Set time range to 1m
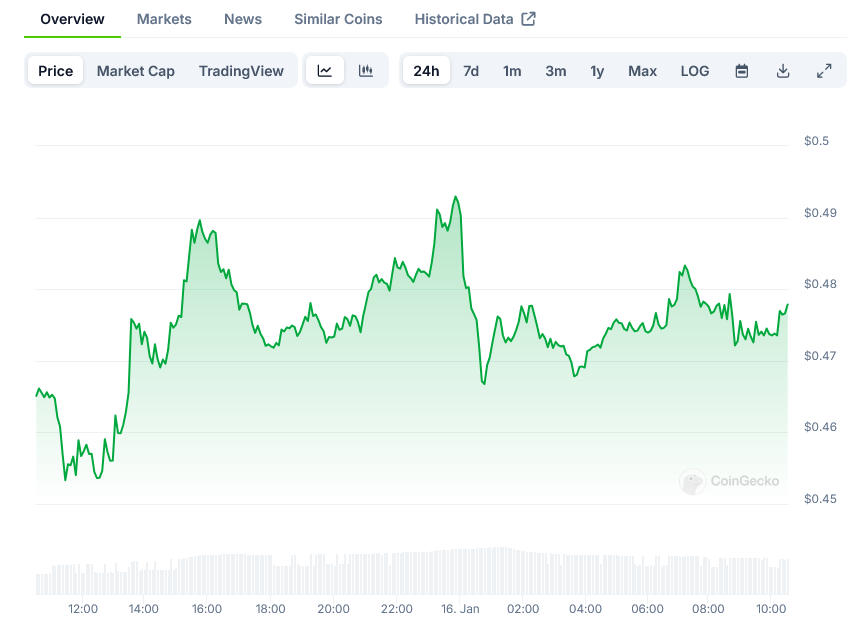This screenshot has height=626, width=847. click(512, 71)
